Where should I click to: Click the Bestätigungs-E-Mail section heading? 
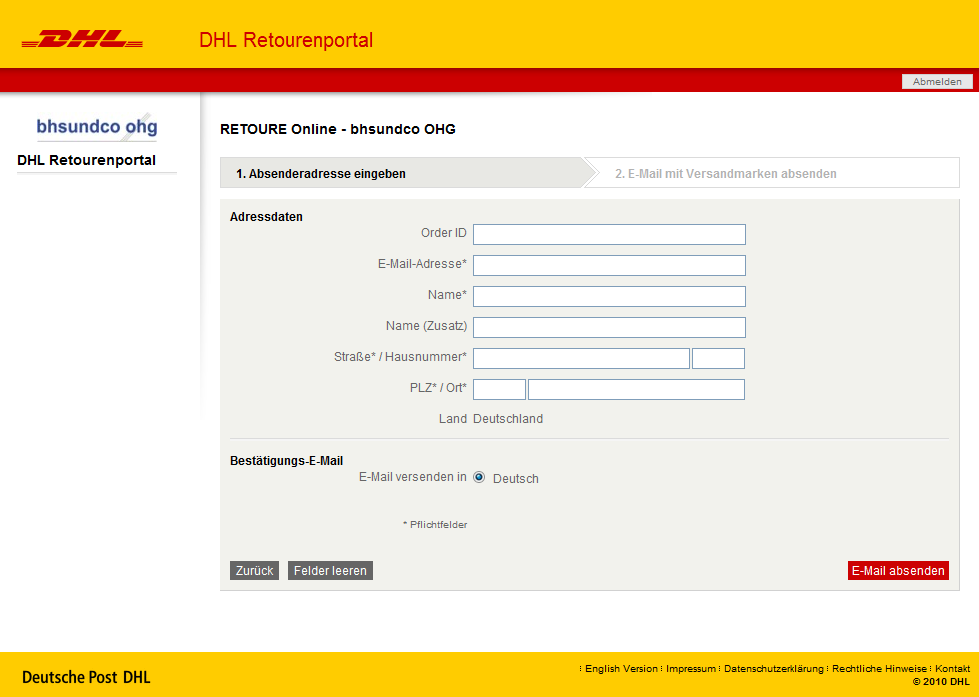click(287, 461)
